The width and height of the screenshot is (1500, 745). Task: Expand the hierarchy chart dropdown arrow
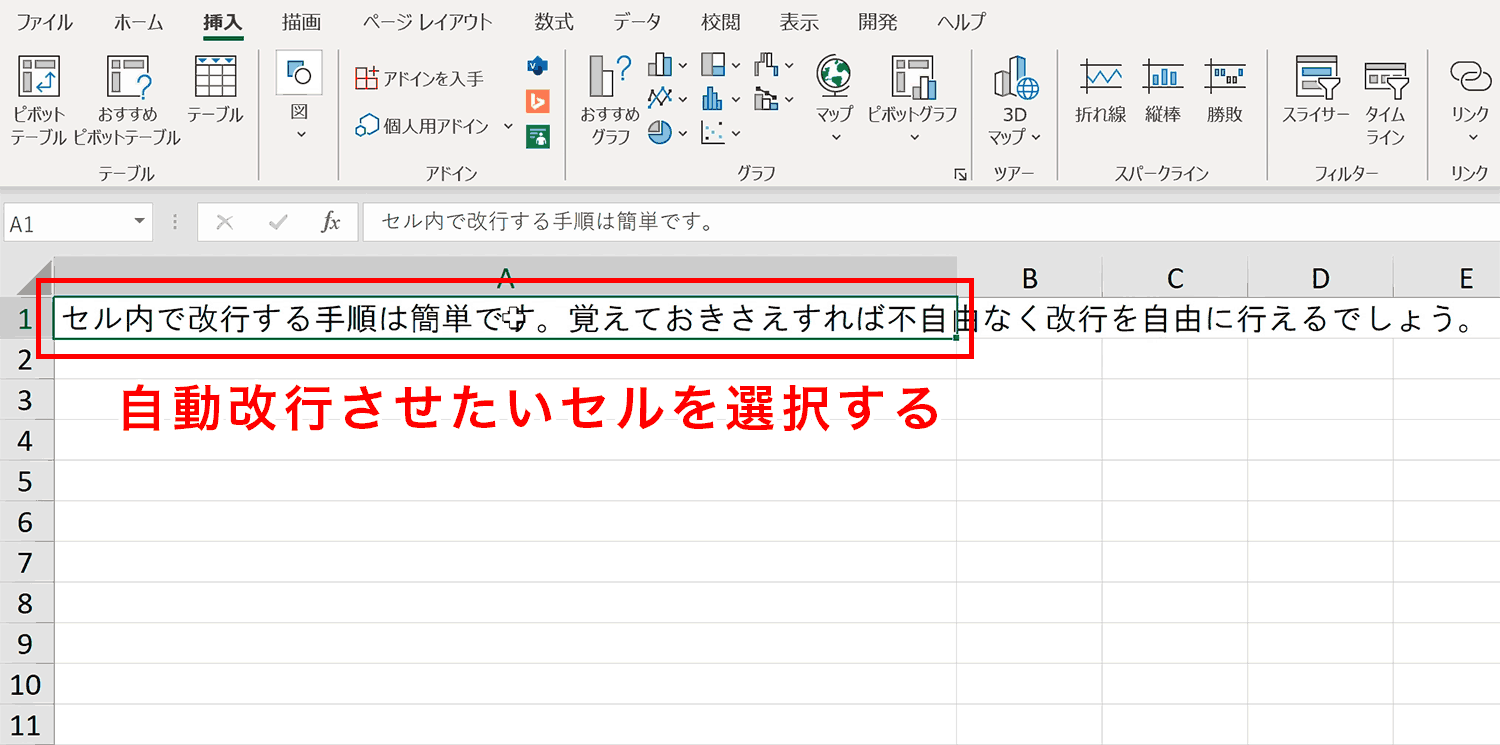tap(736, 67)
